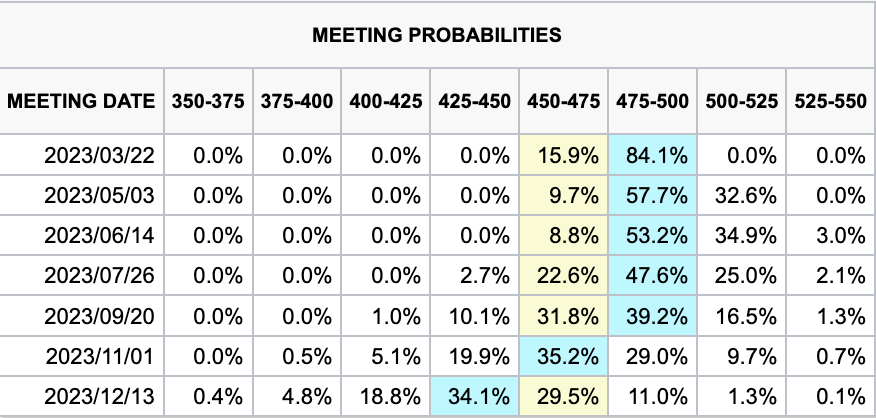Click the MEETING PROBABILITIES table title
The image size is (876, 418).
tap(437, 35)
